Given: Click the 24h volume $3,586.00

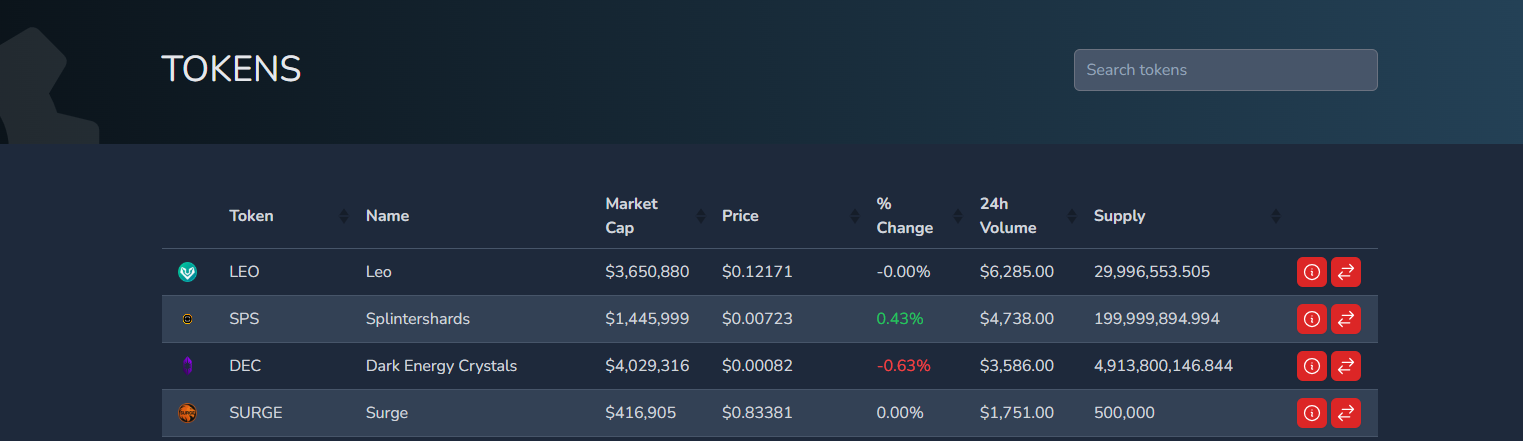Looking at the screenshot, I should tap(1017, 366).
